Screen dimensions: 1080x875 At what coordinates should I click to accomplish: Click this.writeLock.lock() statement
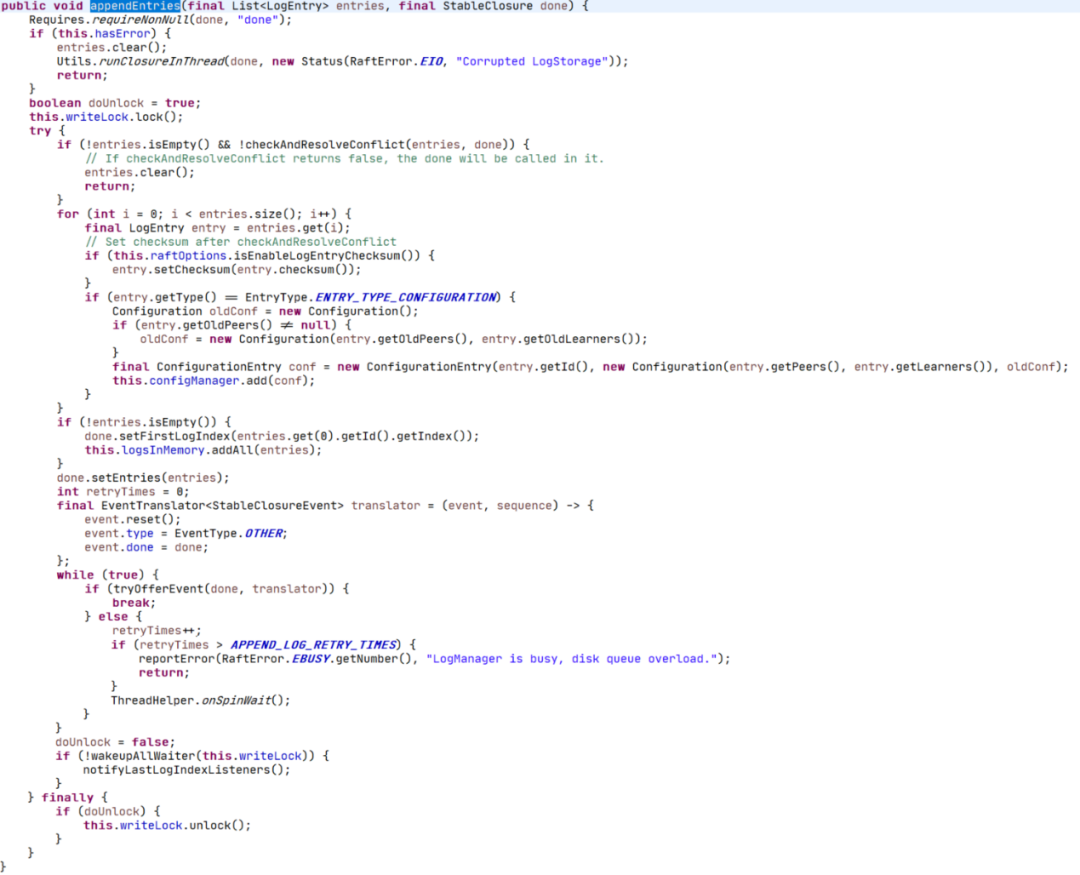click(x=106, y=116)
